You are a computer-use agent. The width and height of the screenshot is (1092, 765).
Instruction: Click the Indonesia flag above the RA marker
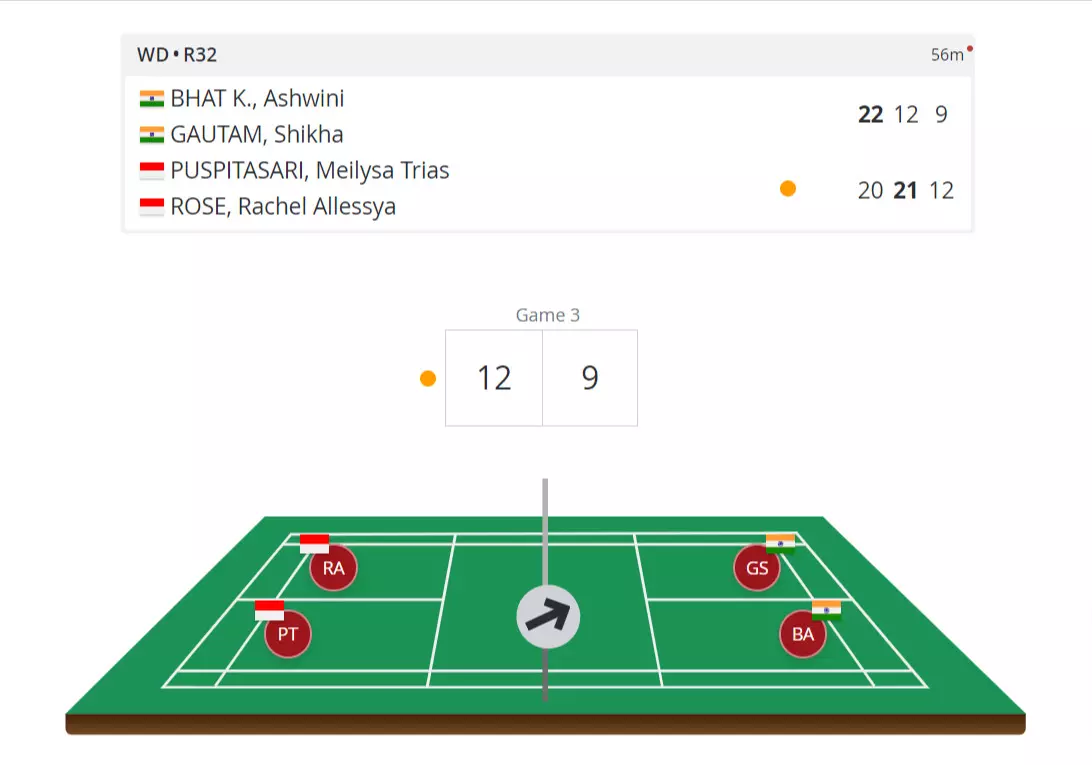314,544
